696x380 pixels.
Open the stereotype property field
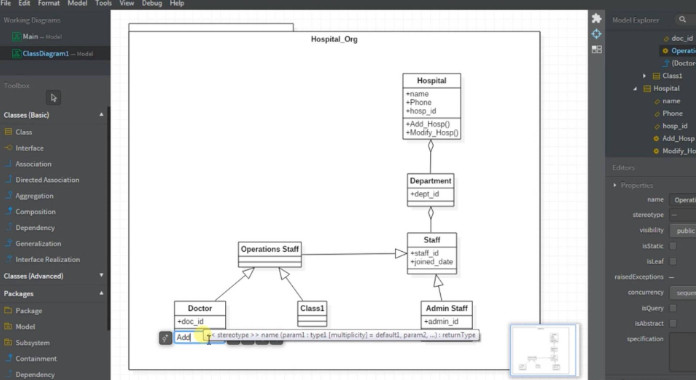(x=683, y=215)
